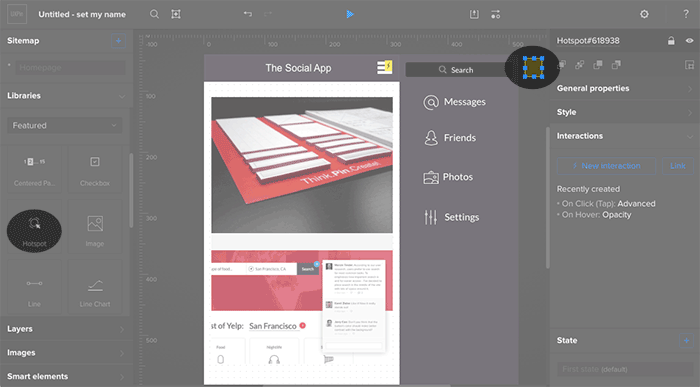
Task: Open the search magnifier in top toolbar
Action: point(154,14)
